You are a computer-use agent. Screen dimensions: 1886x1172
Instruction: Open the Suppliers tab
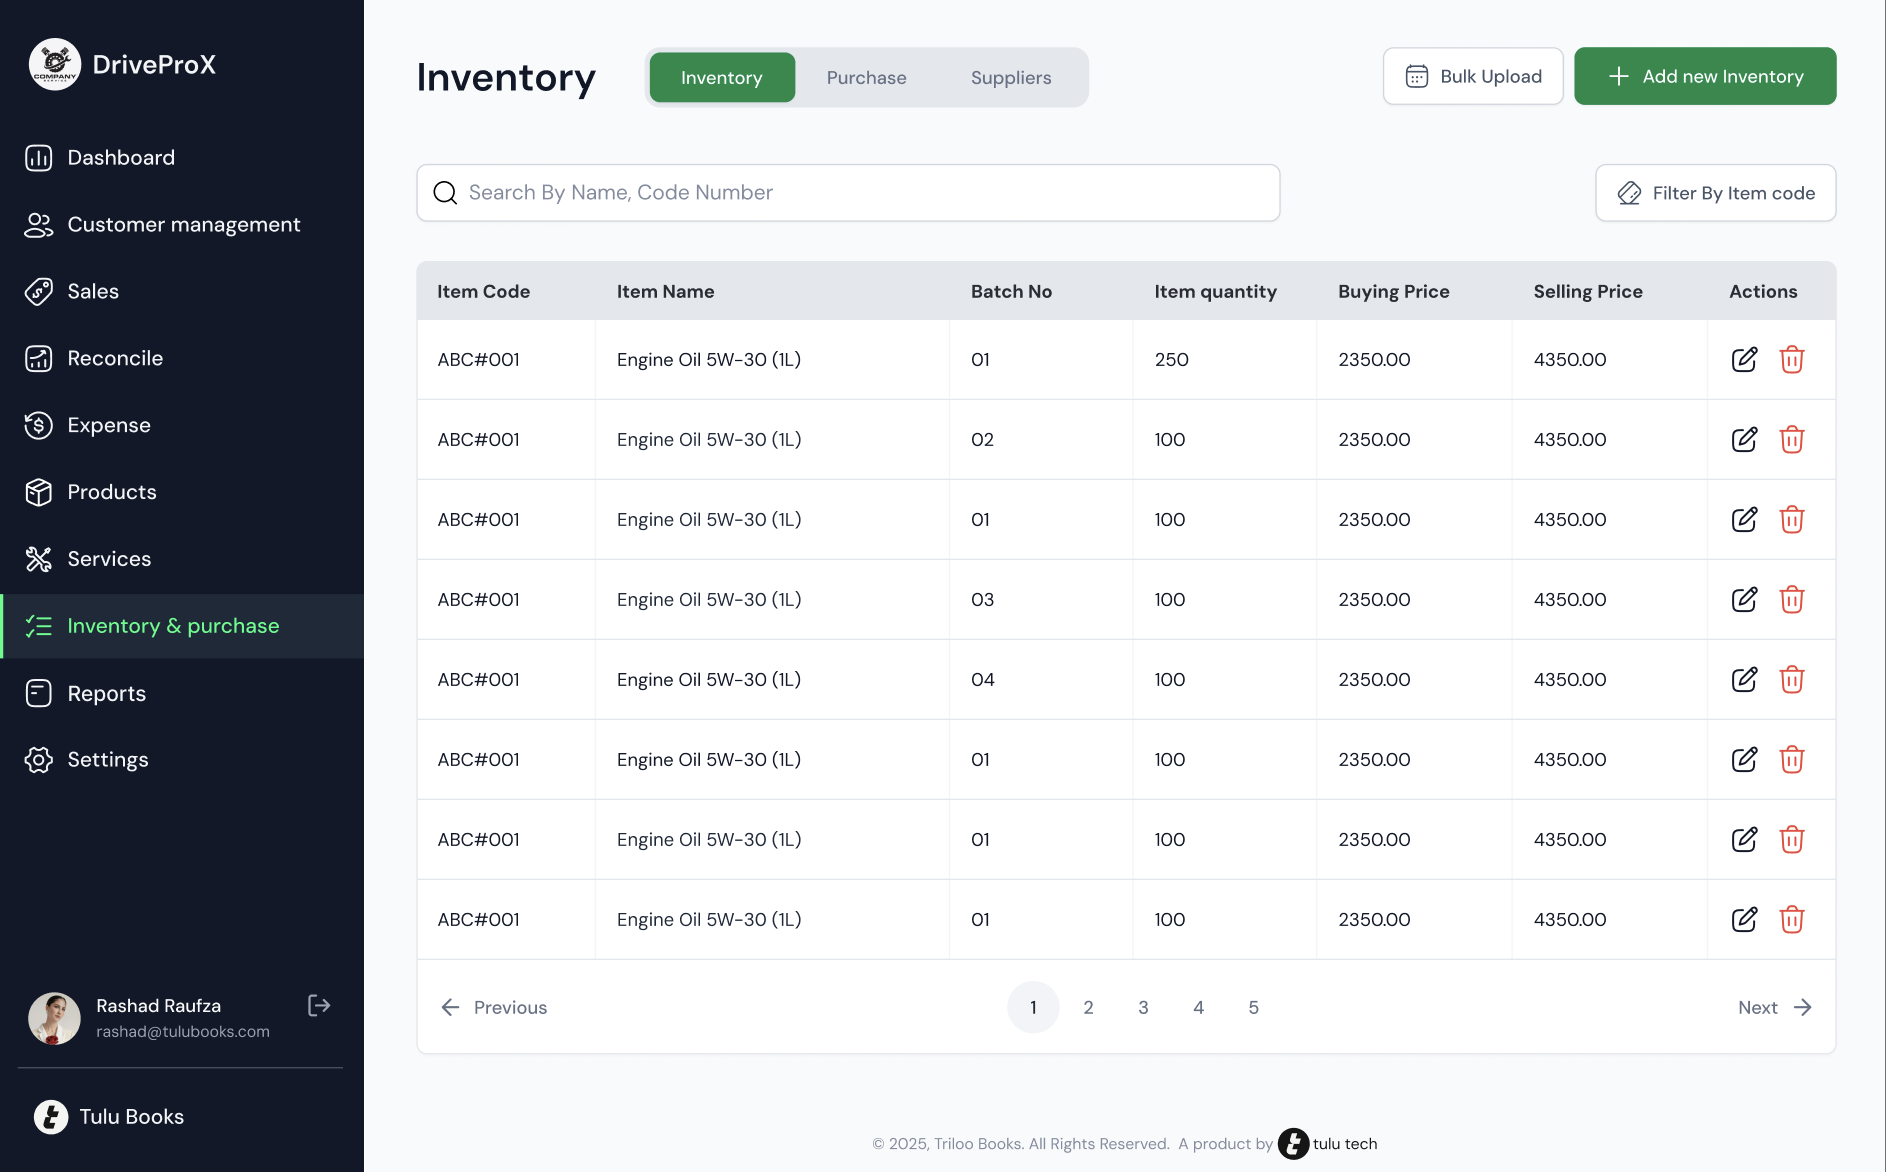coord(1010,77)
